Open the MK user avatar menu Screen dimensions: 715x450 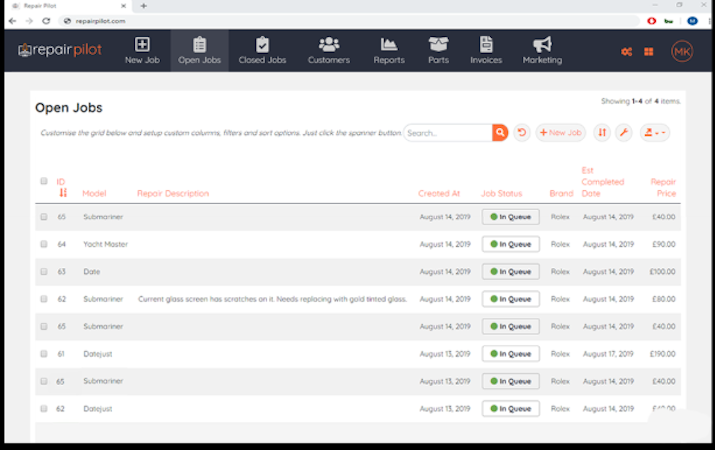click(682, 52)
